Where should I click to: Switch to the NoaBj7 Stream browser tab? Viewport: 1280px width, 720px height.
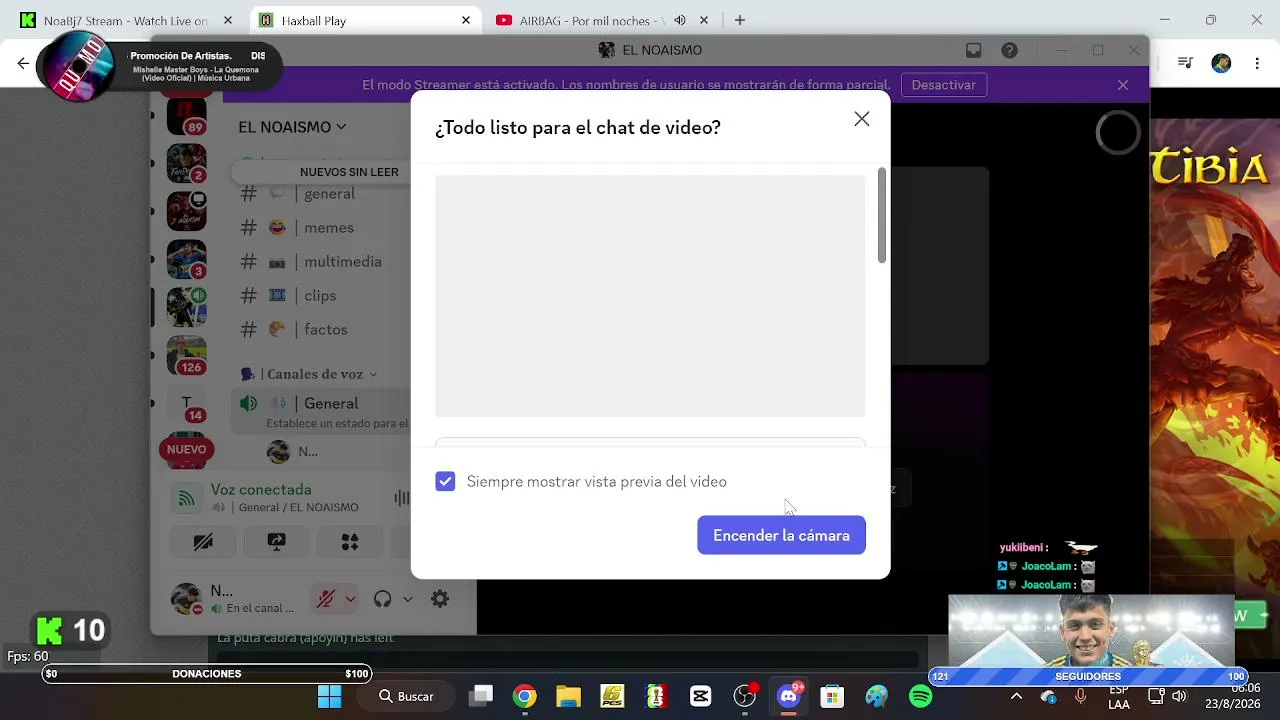click(x=125, y=20)
